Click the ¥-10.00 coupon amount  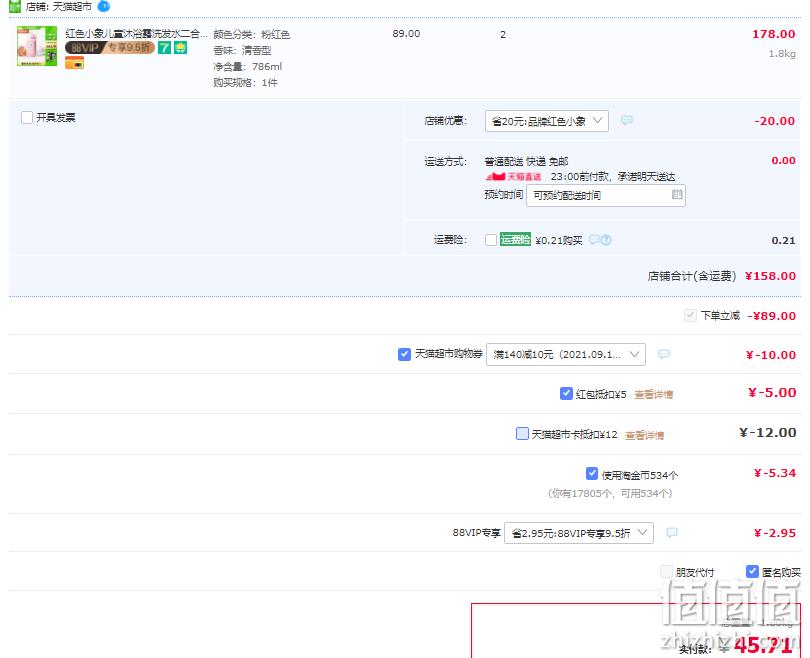pyautogui.click(x=771, y=355)
